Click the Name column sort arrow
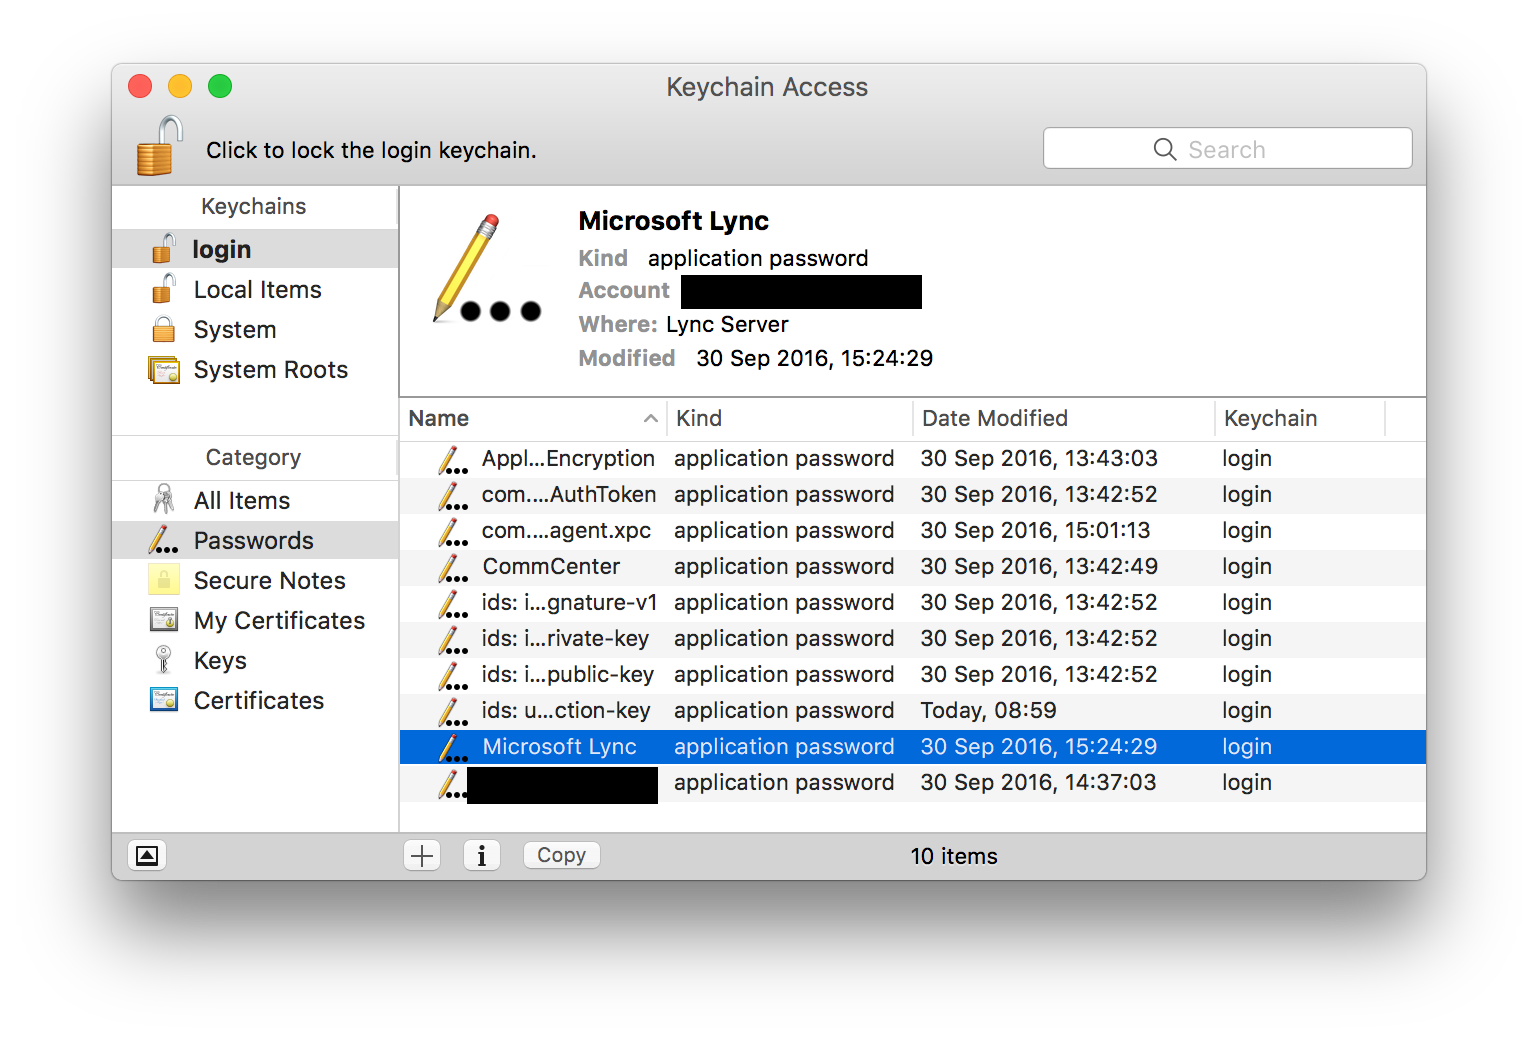This screenshot has height=1040, width=1538. pos(650,419)
